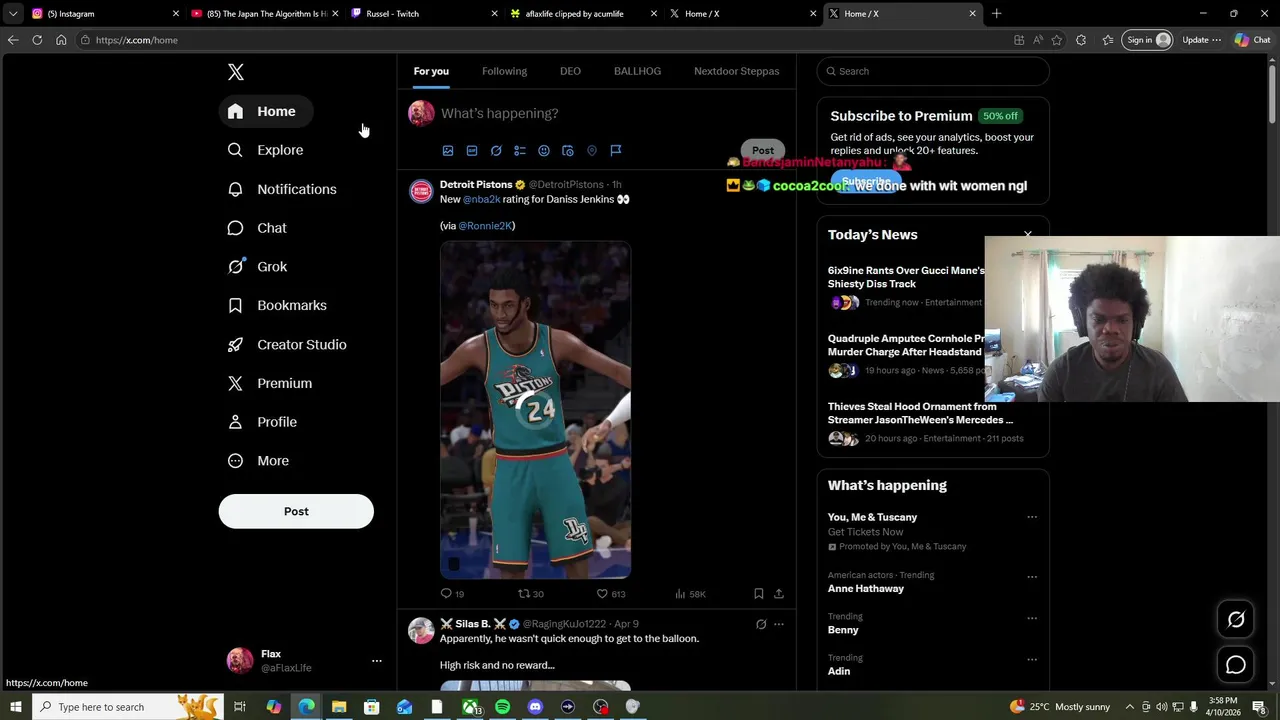Click the Search box on X

coord(933,71)
